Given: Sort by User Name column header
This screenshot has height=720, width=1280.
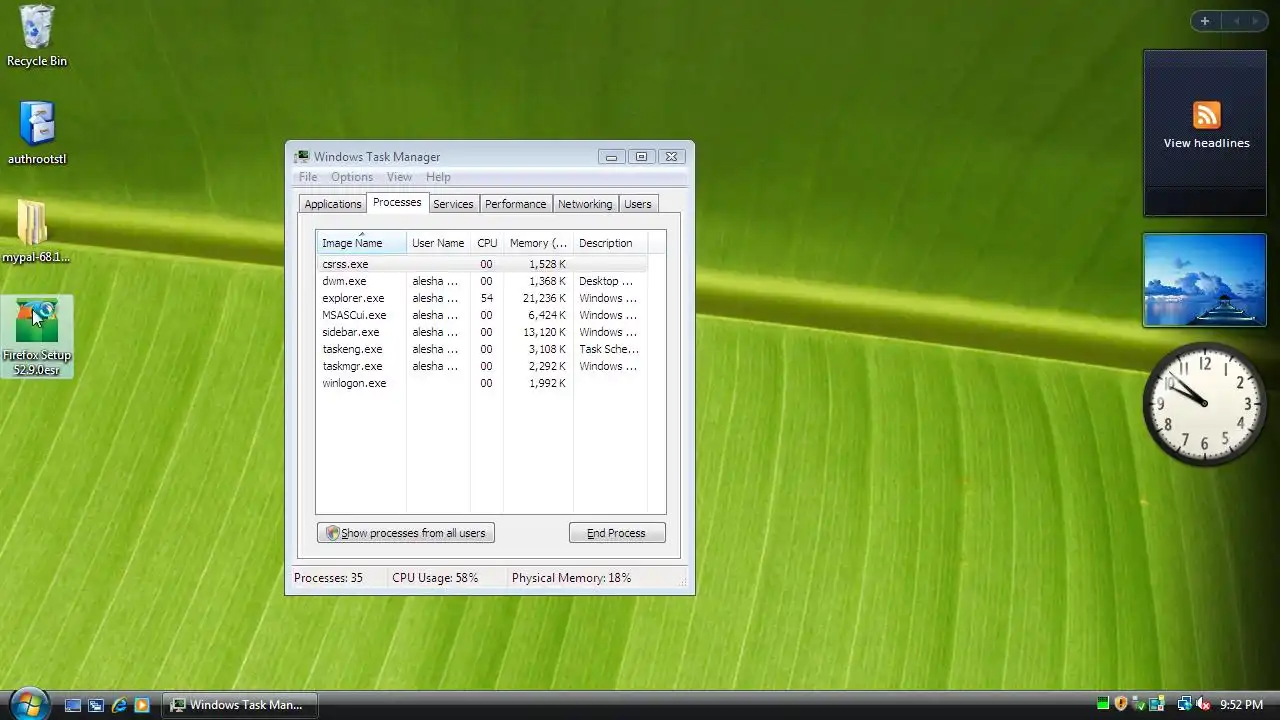Looking at the screenshot, I should [x=438, y=243].
